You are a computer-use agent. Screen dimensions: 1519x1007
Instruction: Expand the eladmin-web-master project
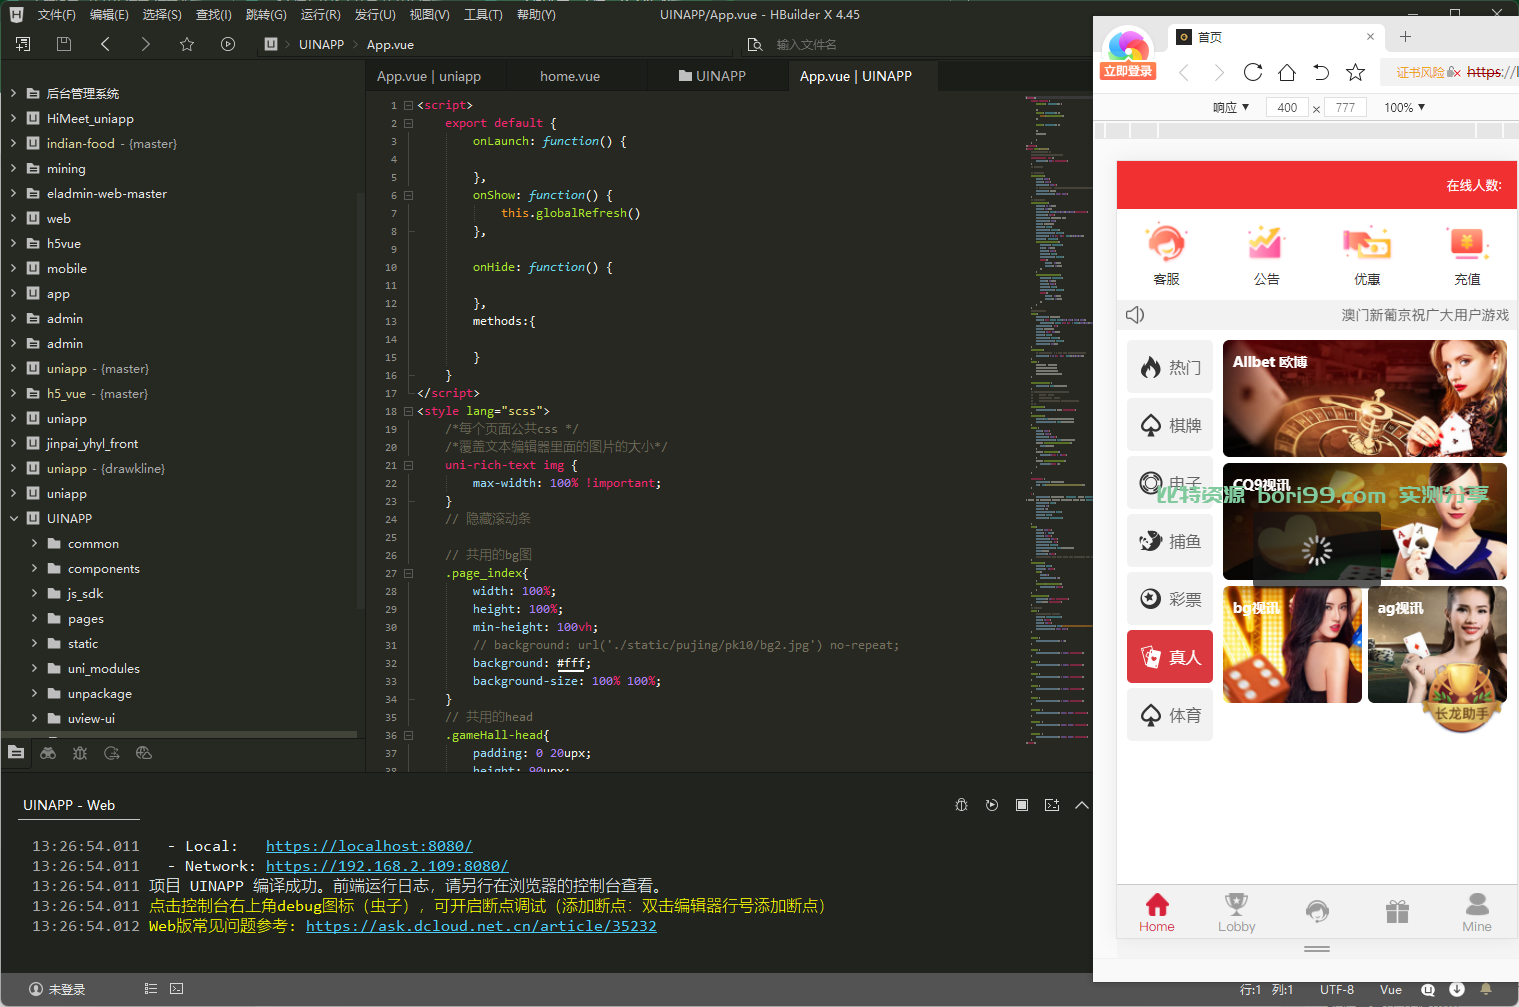13,193
